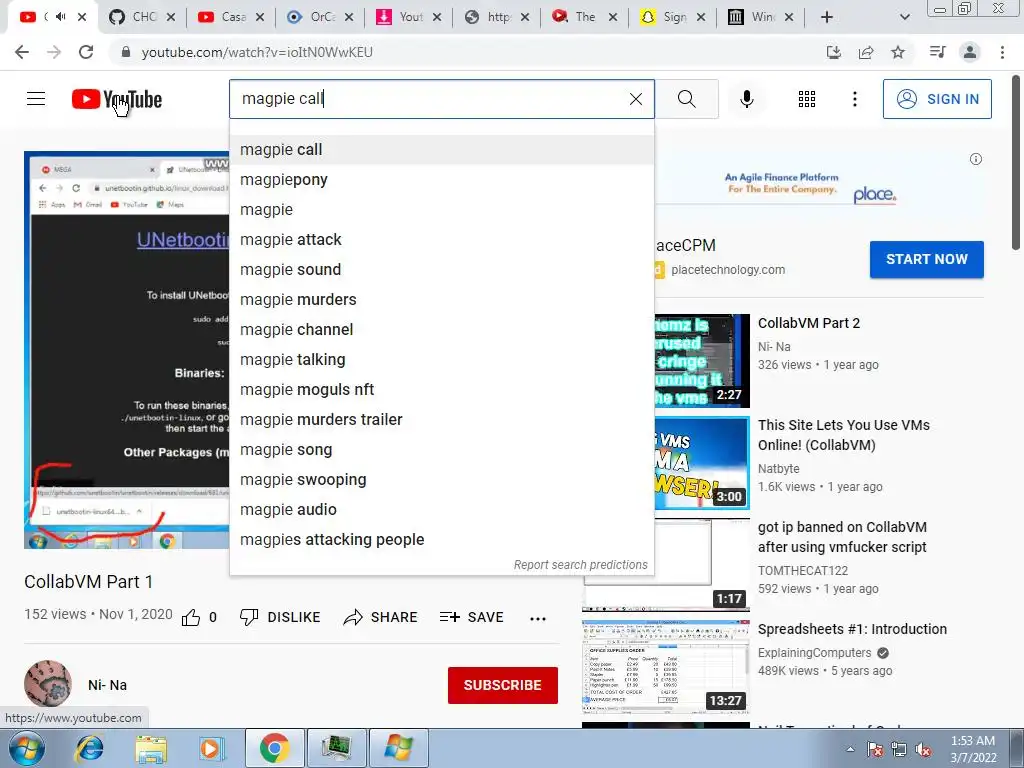Screen dimensions: 1024x768
Task: Reload the page
Action: [x=86, y=52]
